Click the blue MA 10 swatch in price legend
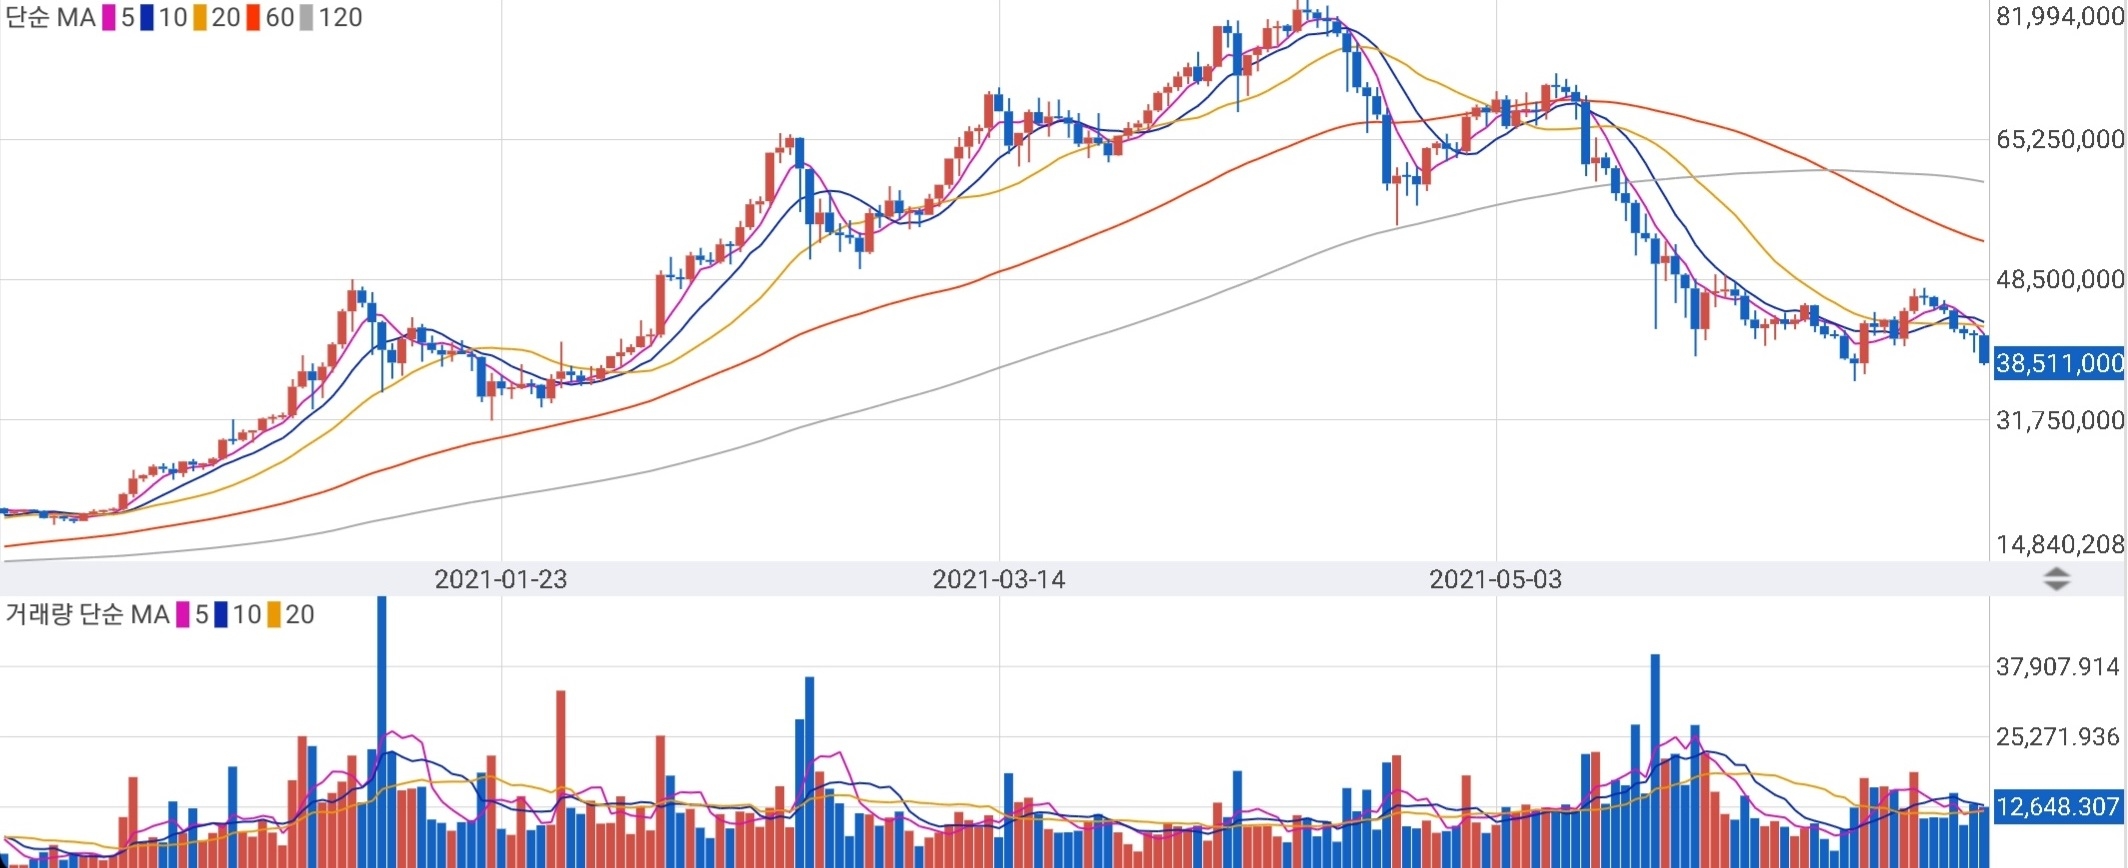This screenshot has width=2128, height=868. 147,18
